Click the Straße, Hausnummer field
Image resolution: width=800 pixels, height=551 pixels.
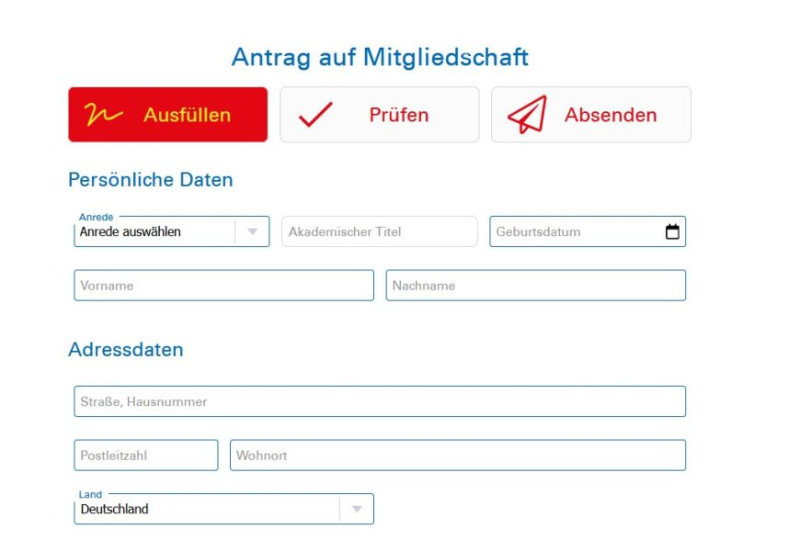click(379, 401)
